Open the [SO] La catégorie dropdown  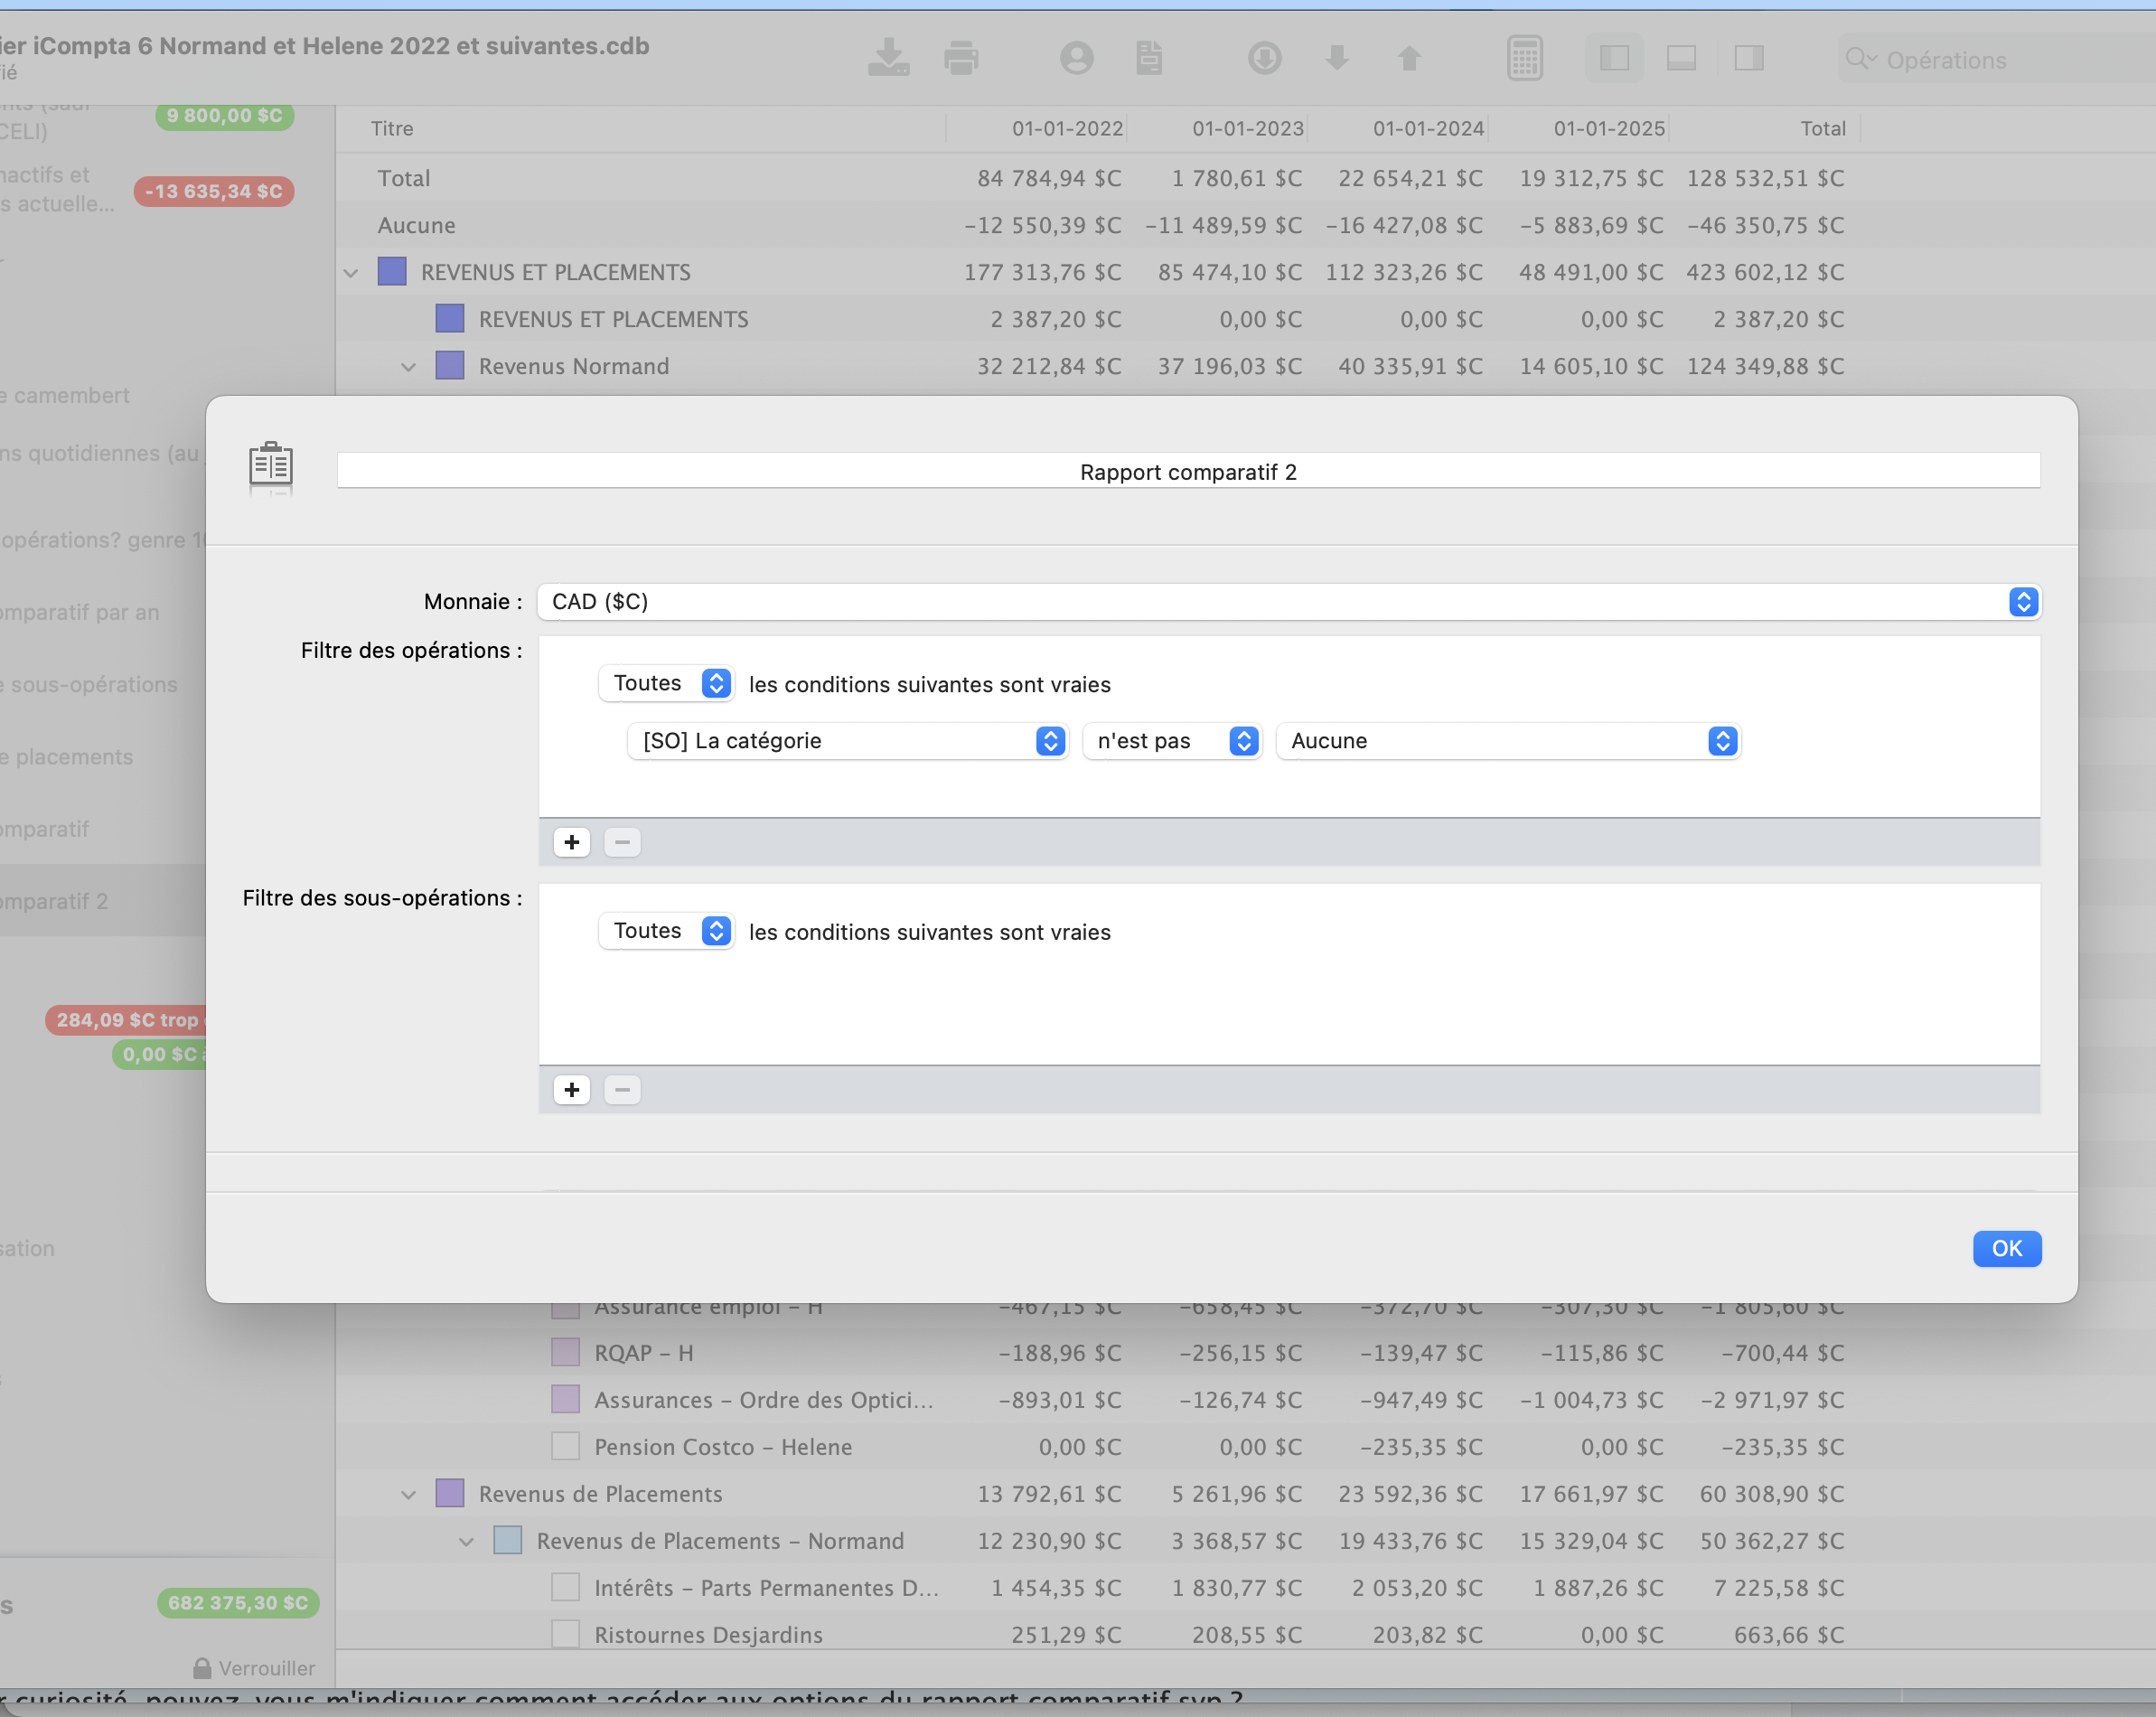tap(848, 741)
